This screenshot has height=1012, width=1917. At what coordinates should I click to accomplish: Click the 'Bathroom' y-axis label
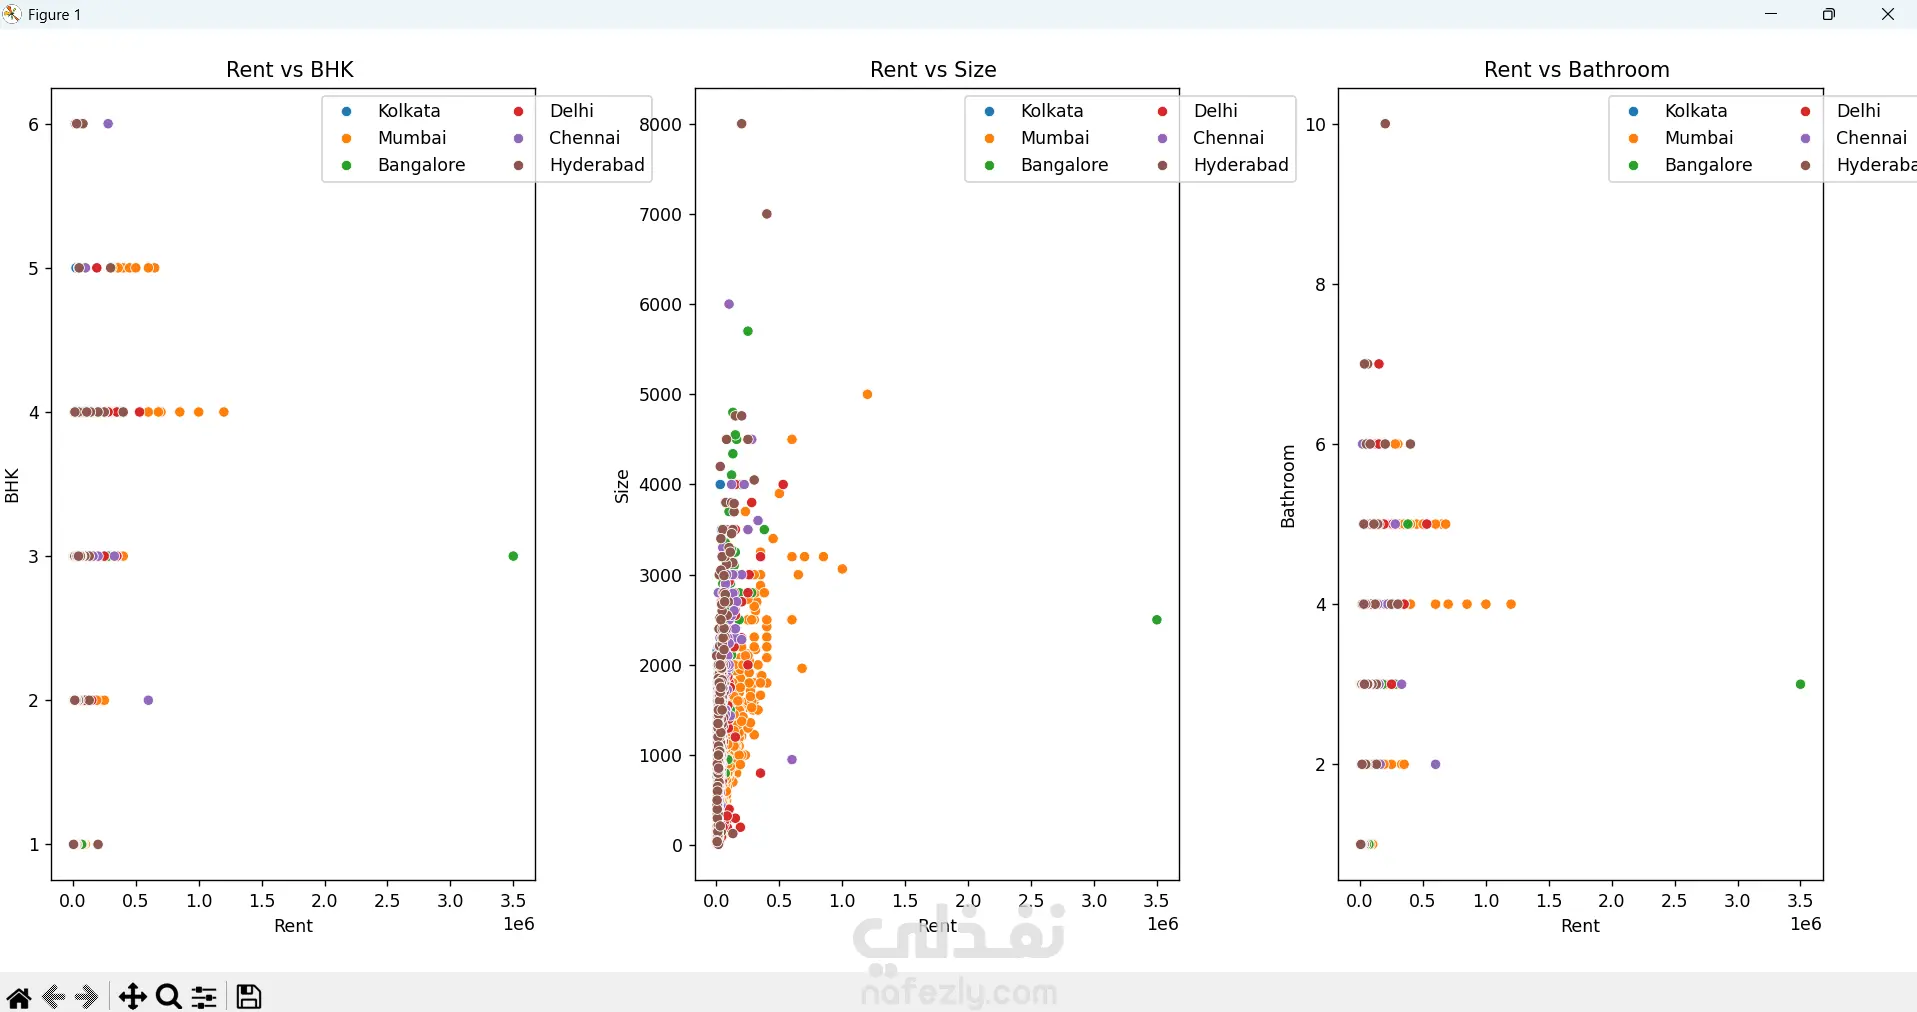pyautogui.click(x=1288, y=486)
